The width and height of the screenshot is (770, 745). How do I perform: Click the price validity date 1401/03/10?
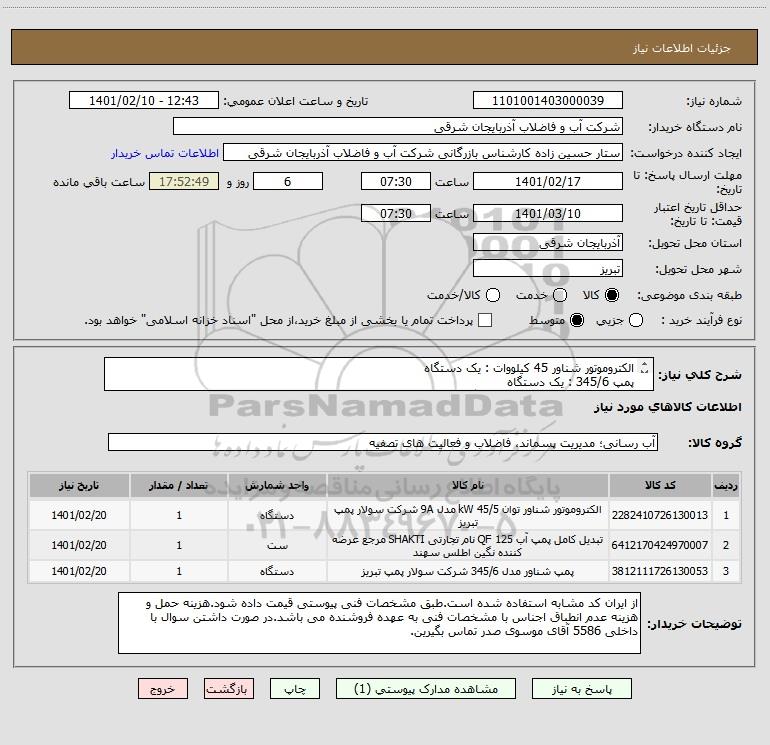pos(548,213)
